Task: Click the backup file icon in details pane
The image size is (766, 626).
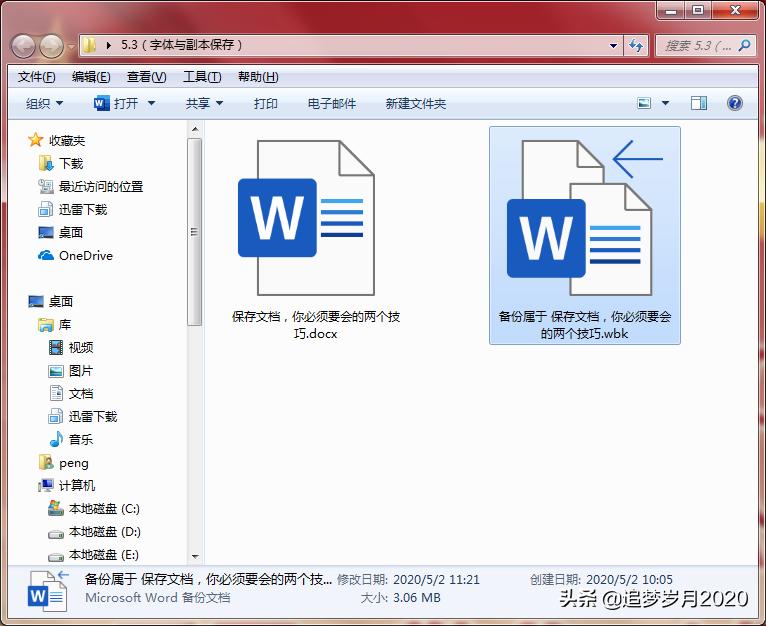Action: (x=47, y=591)
